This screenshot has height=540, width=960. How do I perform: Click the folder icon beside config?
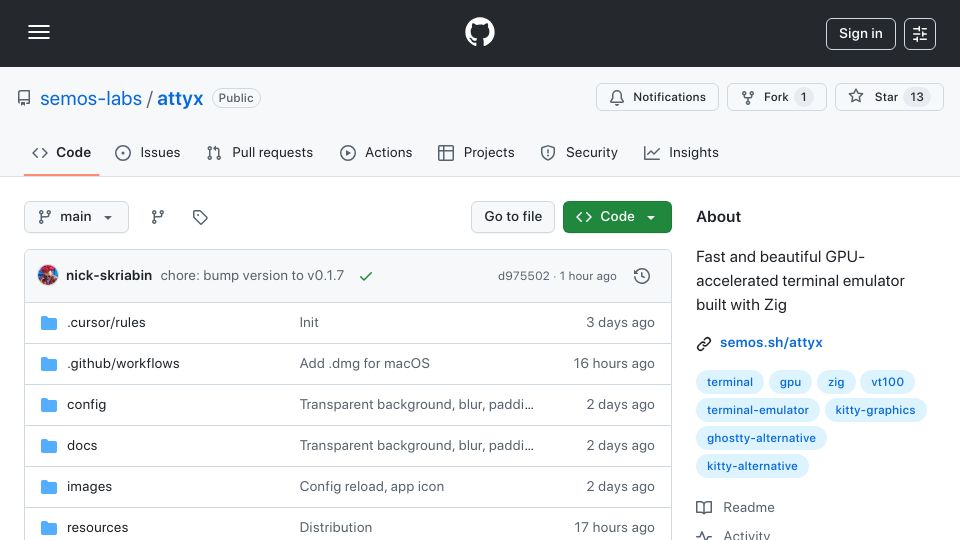(49, 405)
